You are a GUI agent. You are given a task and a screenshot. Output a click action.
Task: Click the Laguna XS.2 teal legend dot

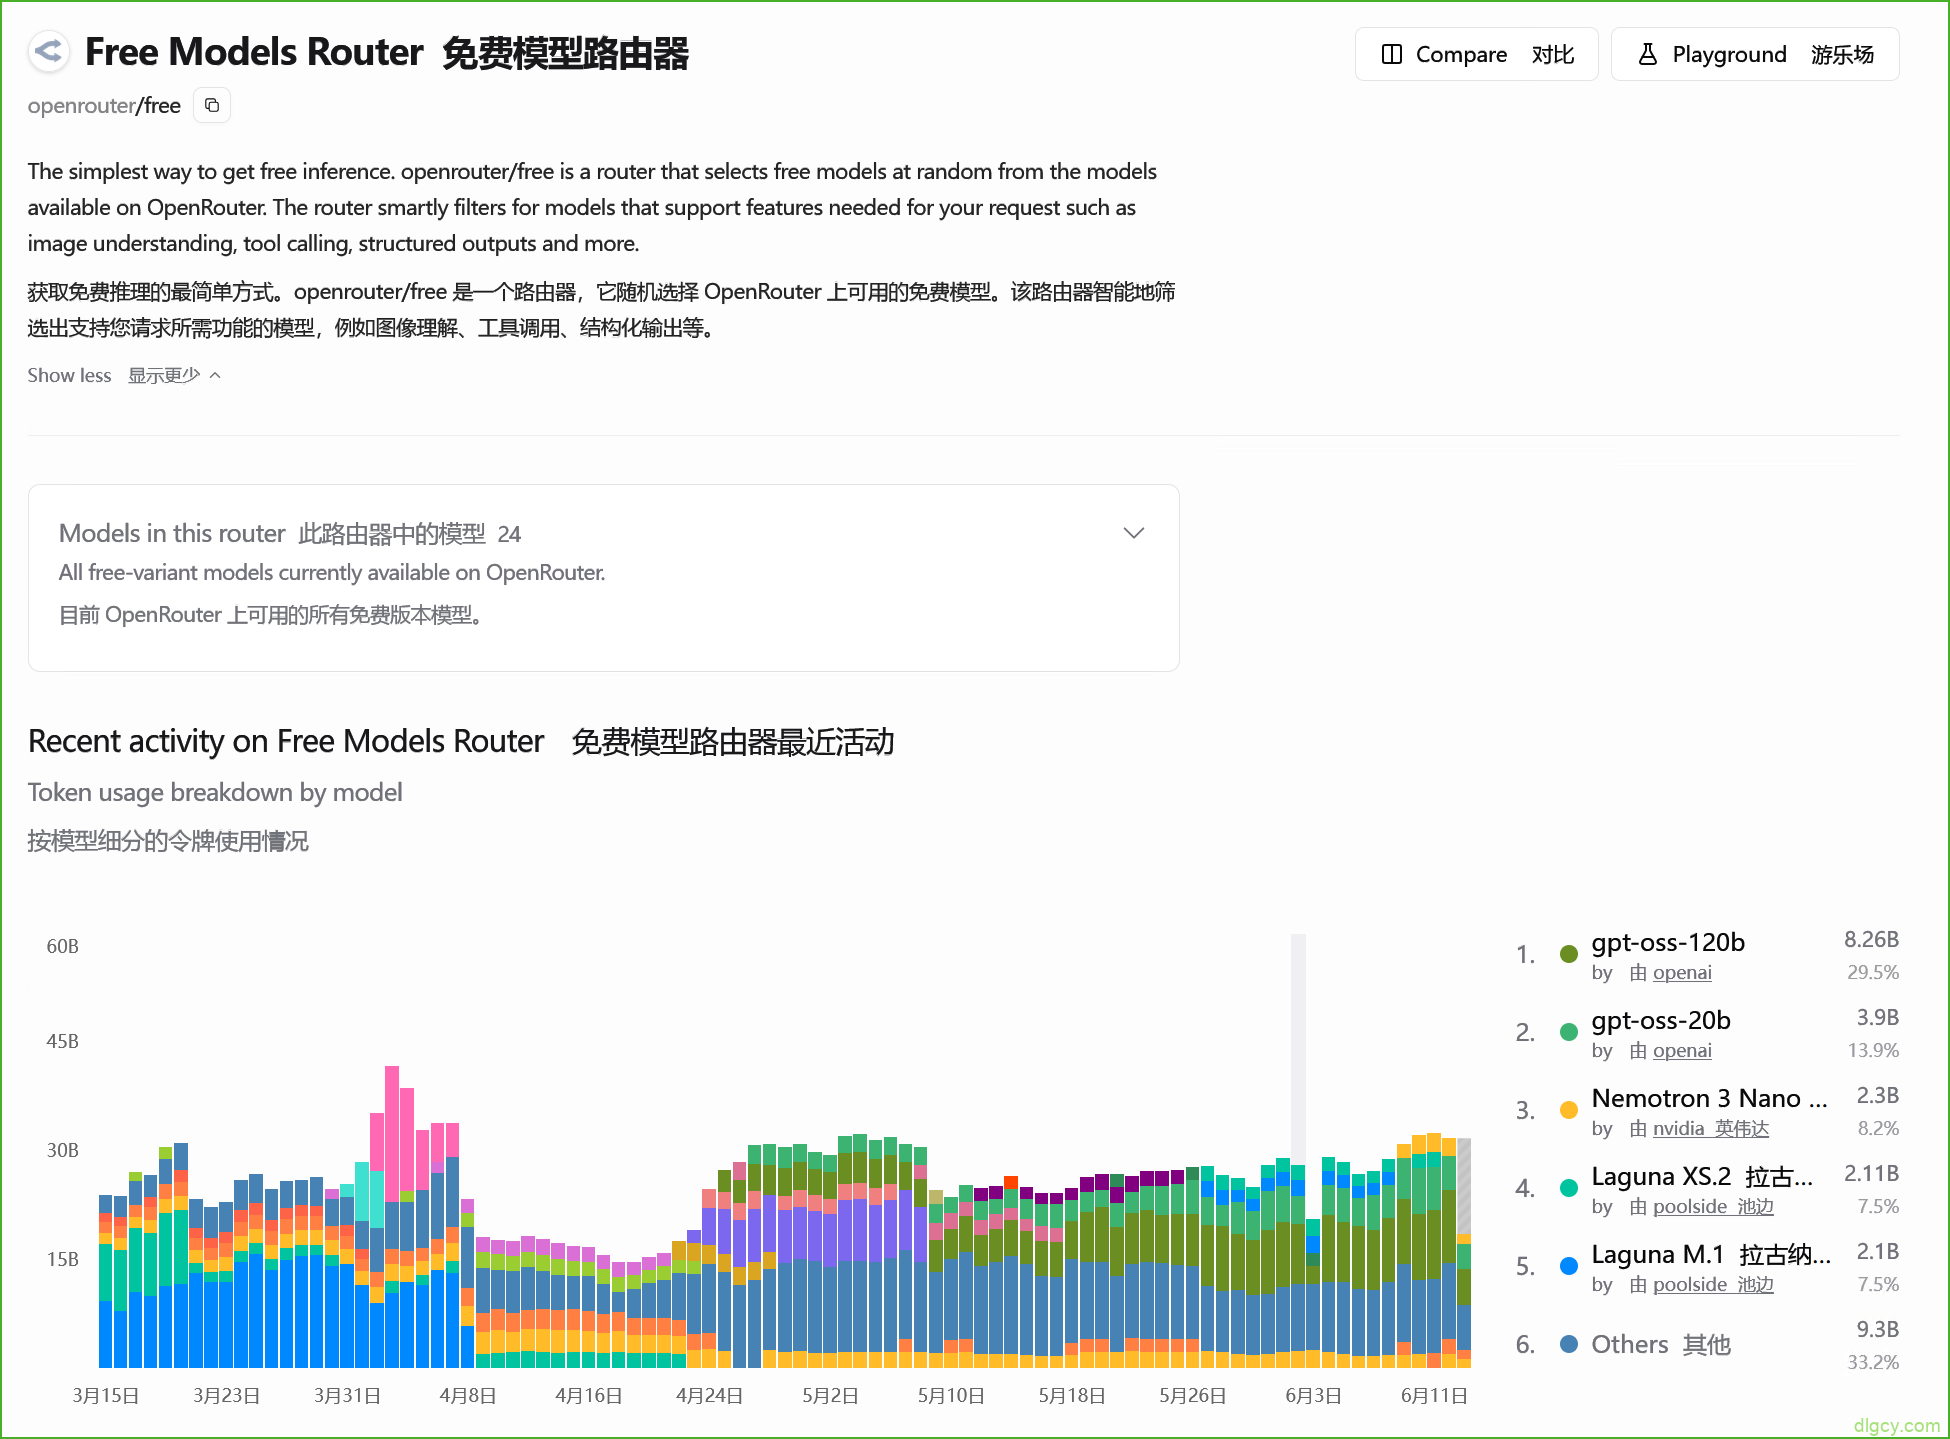[1569, 1188]
